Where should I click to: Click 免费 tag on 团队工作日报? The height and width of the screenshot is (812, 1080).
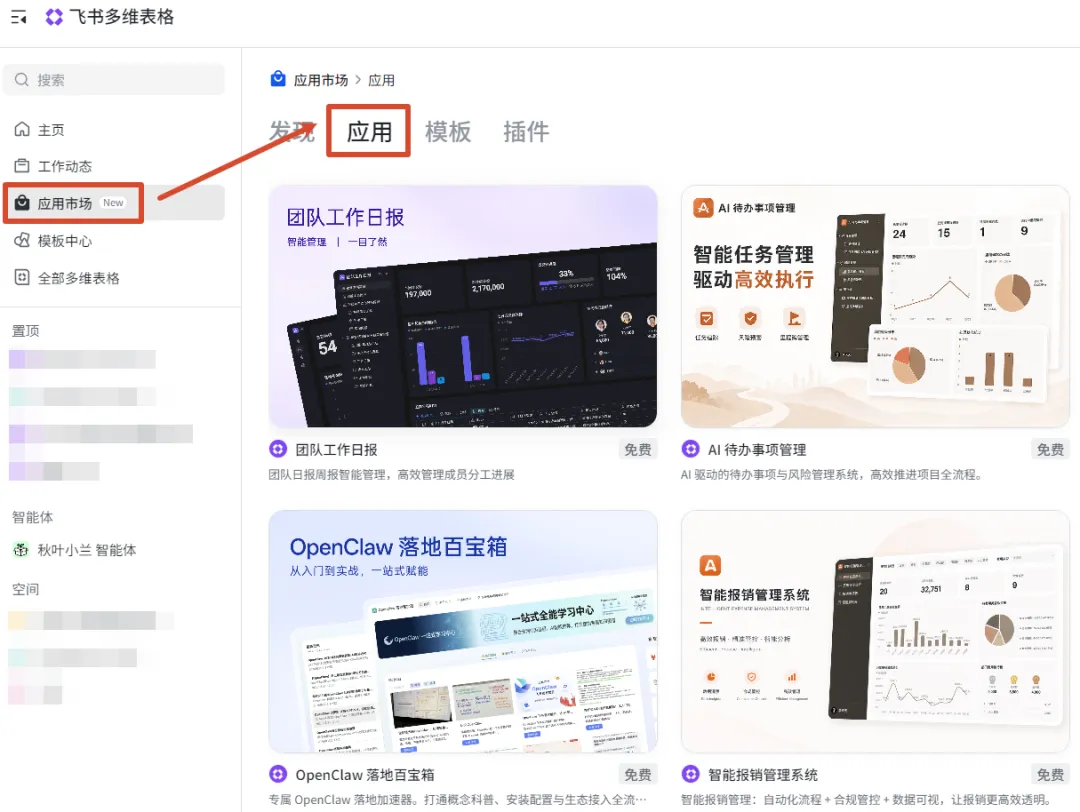(x=638, y=450)
